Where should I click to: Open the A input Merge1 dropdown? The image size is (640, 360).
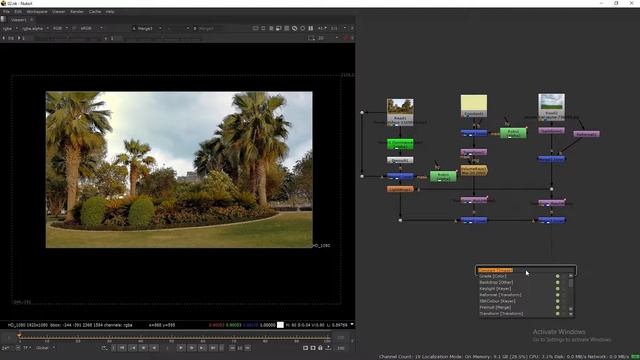coord(147,29)
